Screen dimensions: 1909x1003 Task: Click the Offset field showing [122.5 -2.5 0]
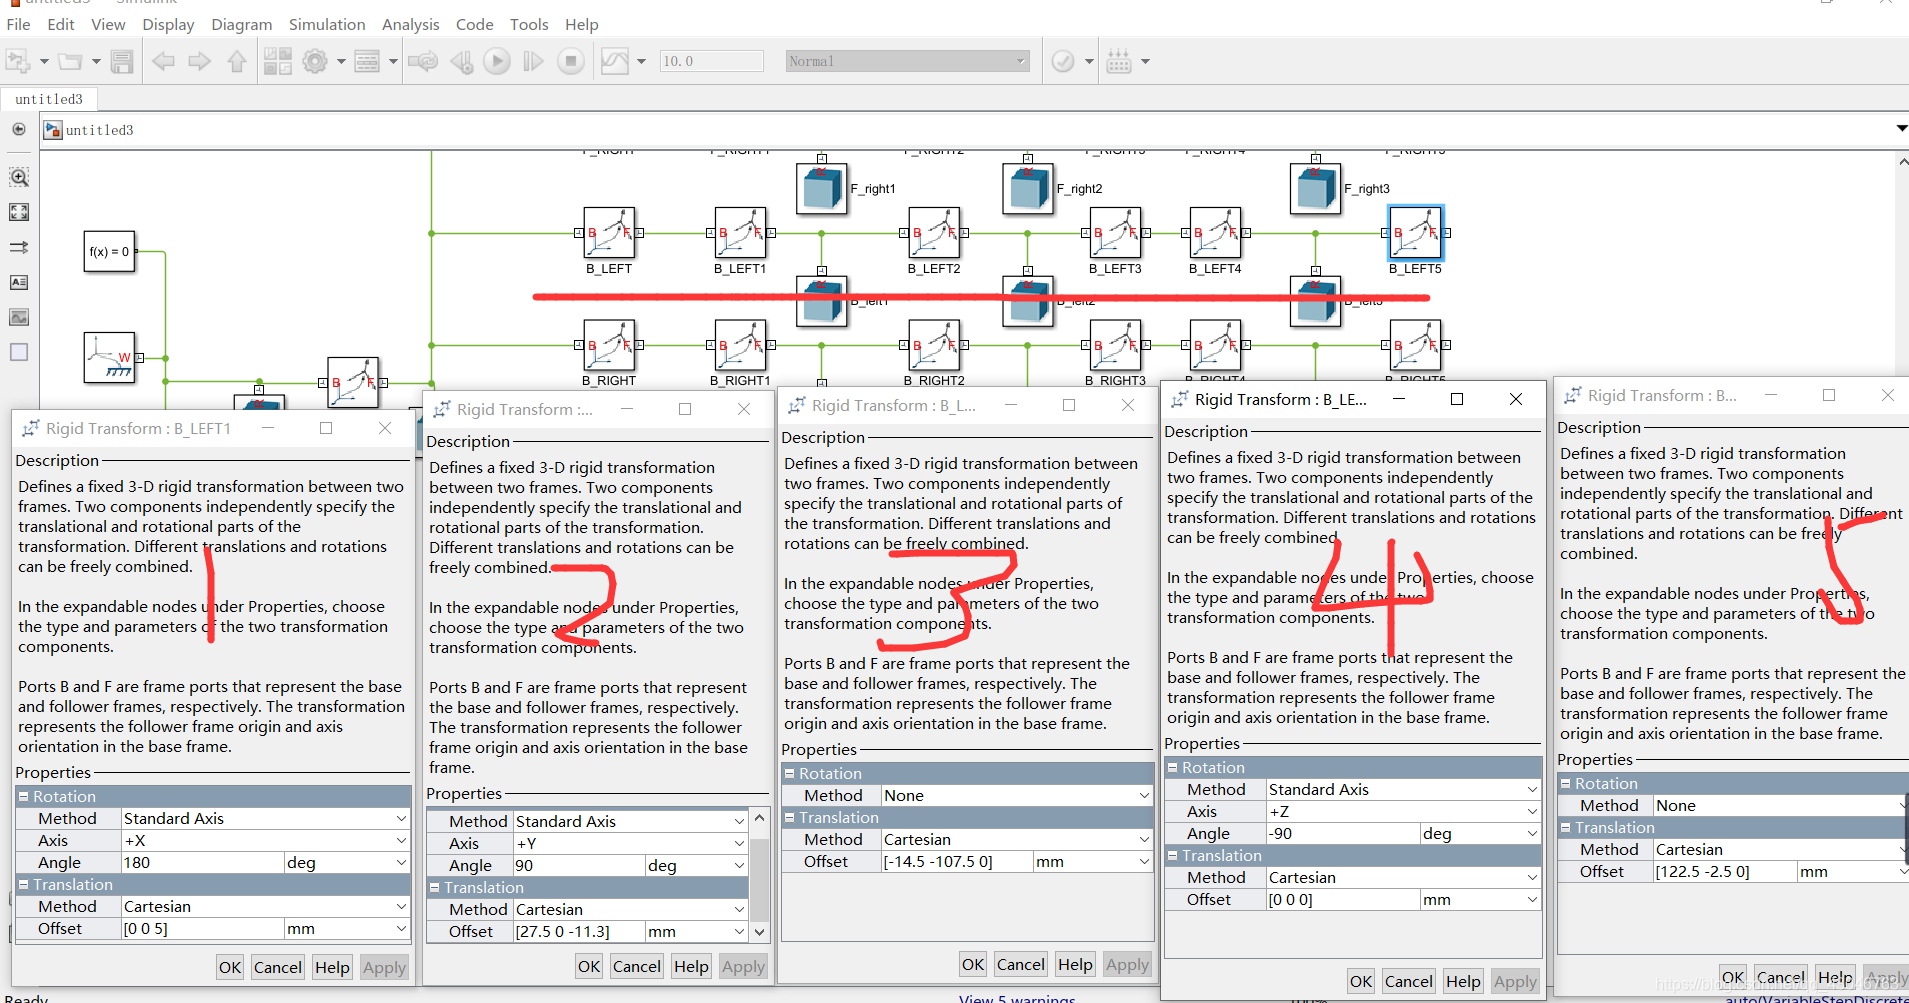[1725, 871]
